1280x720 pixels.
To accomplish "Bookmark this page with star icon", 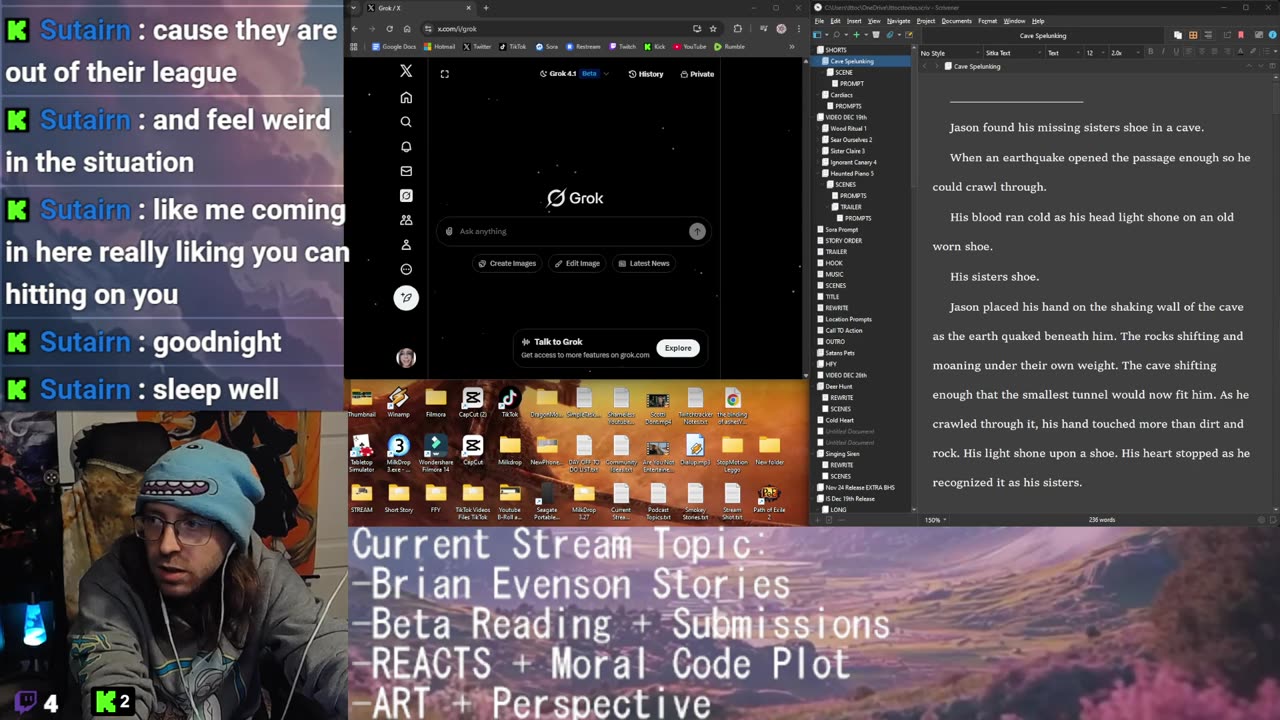I will pyautogui.click(x=713, y=28).
